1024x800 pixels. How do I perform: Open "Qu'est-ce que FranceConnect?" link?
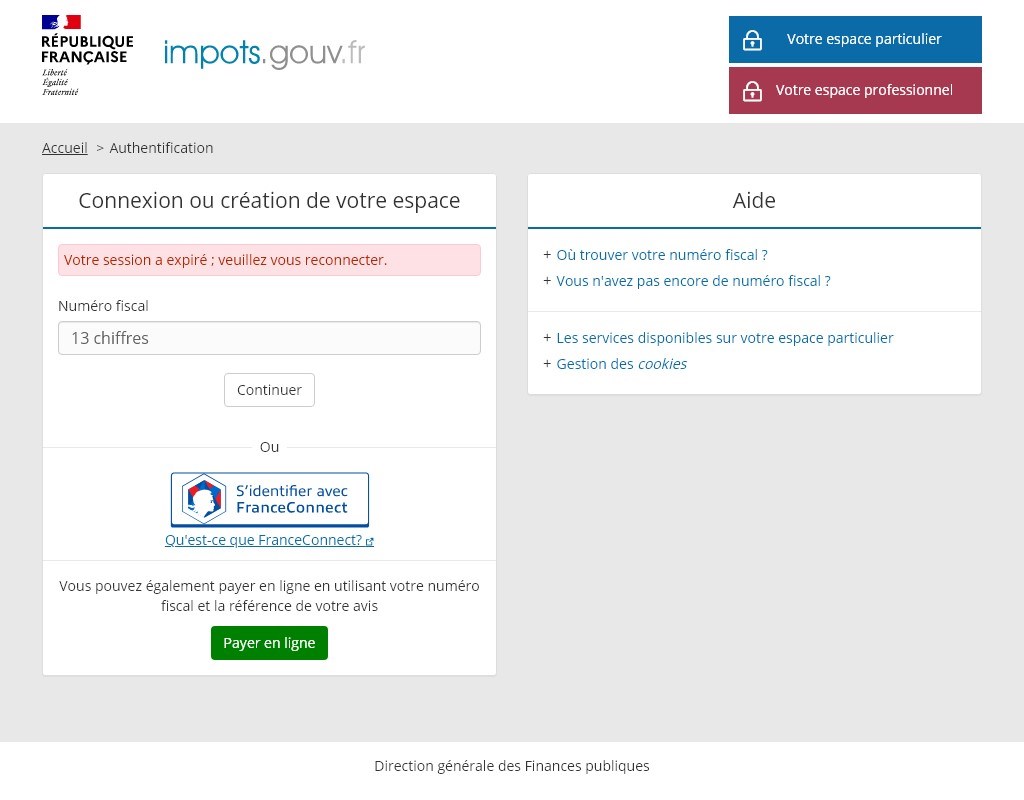263,540
